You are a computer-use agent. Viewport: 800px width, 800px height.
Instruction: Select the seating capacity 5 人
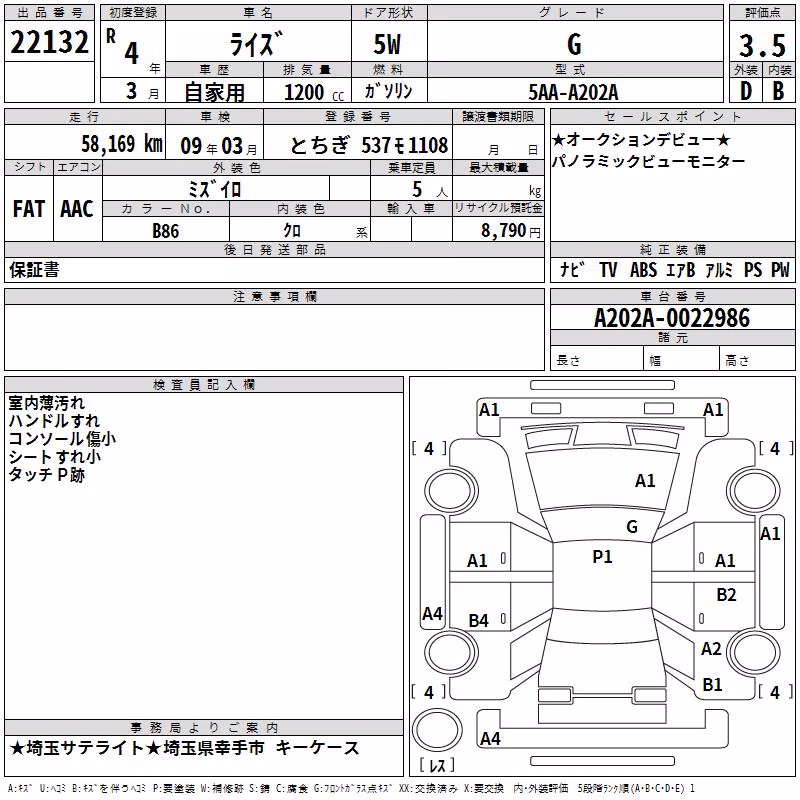pyautogui.click(x=430, y=189)
